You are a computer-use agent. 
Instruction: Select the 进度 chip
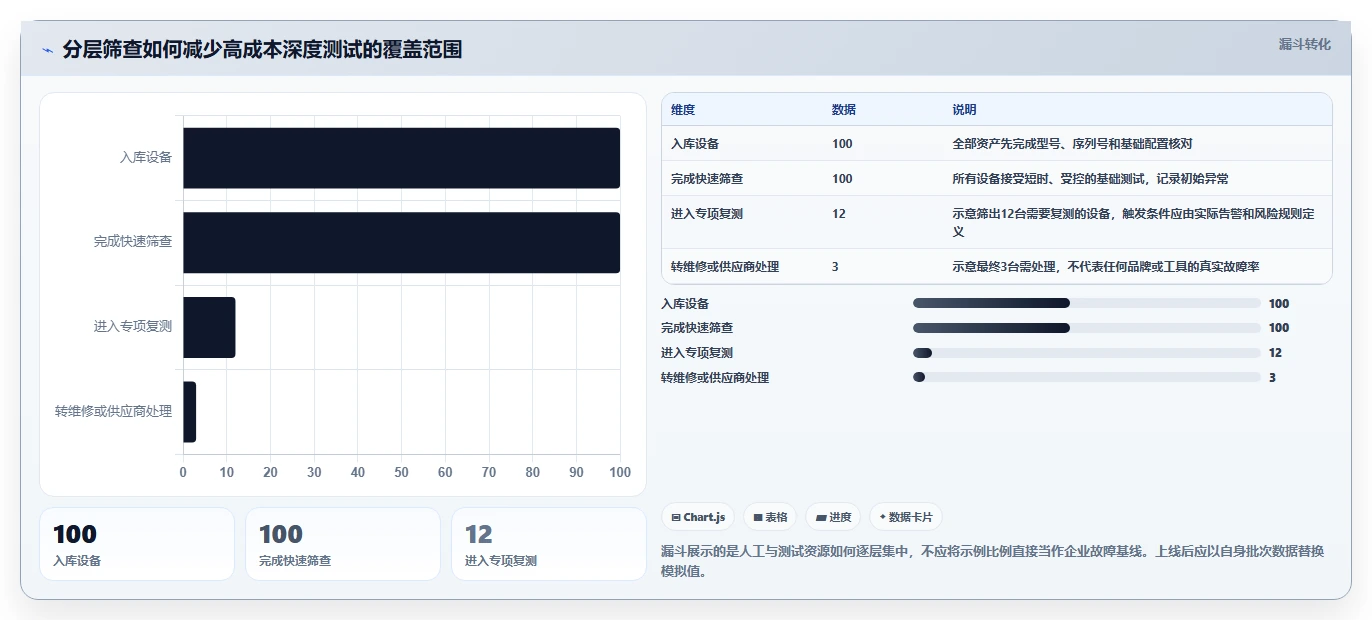coord(833,517)
